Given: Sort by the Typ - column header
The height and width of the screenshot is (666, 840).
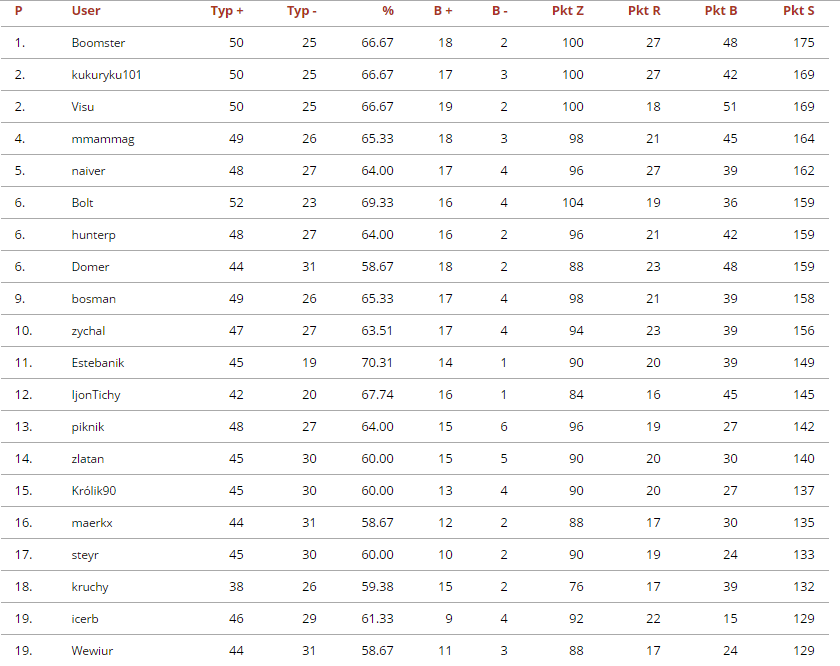Looking at the screenshot, I should pos(301,11).
